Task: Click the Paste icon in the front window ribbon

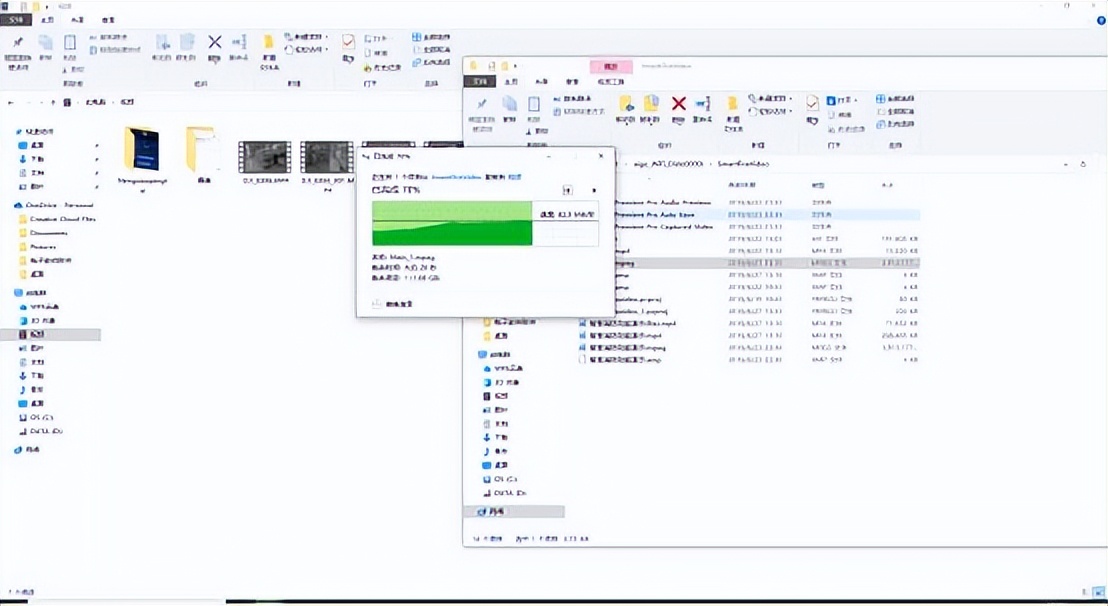Action: 533,104
